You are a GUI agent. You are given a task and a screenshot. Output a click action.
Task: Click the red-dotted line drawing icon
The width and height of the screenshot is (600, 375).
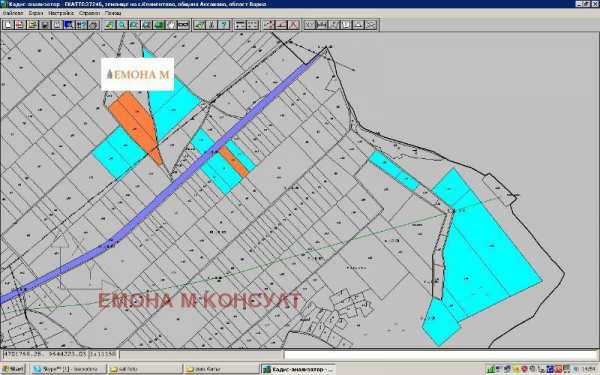[269, 25]
